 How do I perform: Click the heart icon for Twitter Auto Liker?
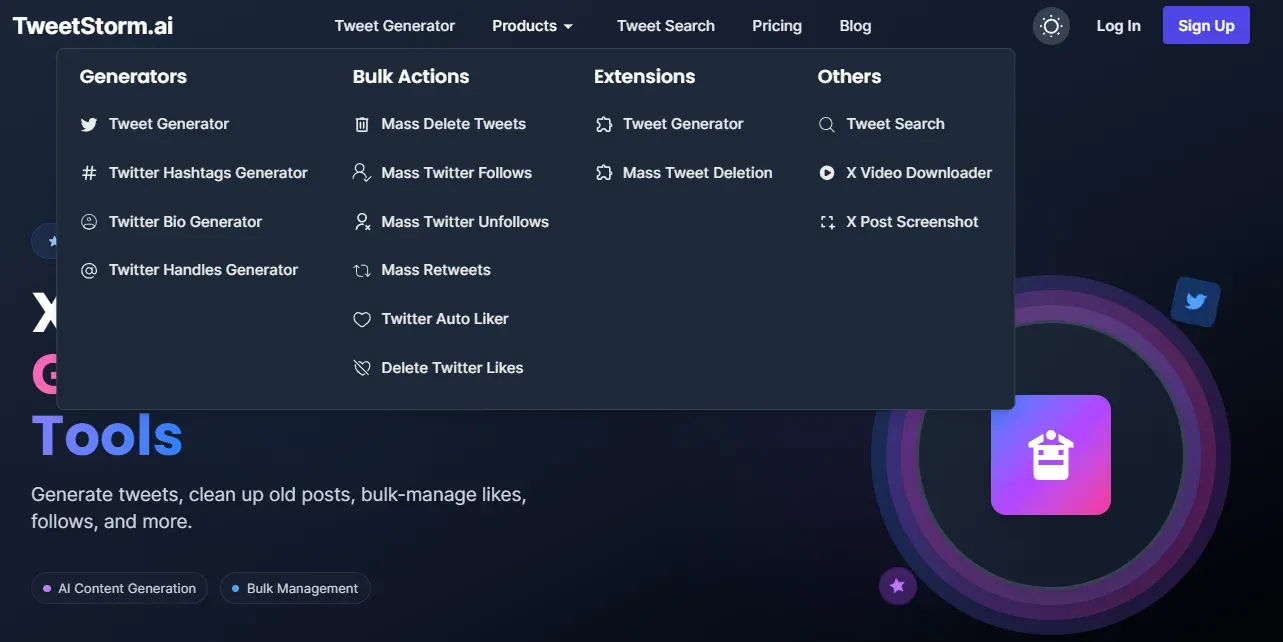coord(361,319)
